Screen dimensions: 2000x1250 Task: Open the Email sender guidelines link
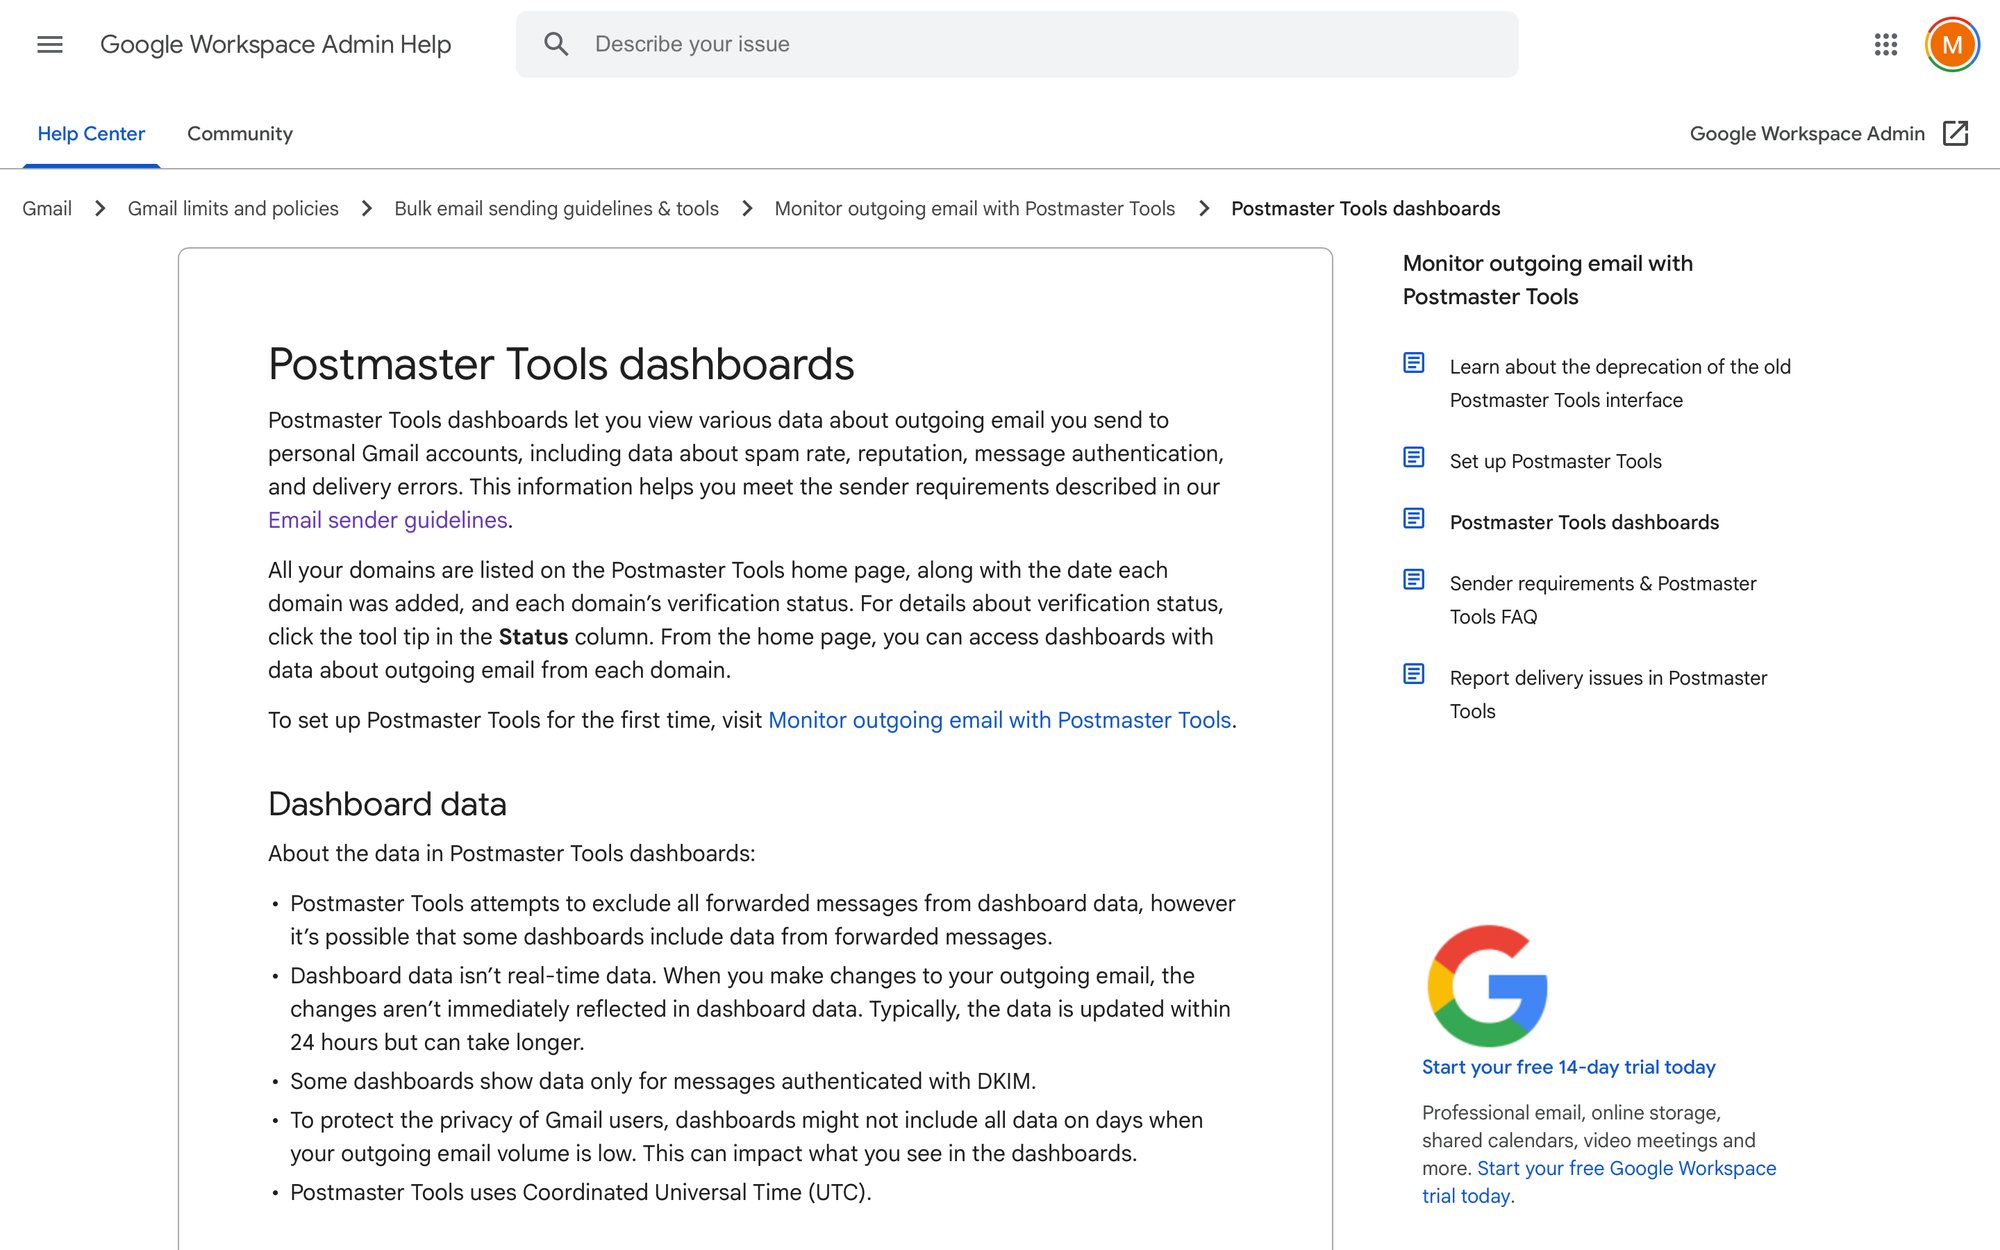click(387, 520)
